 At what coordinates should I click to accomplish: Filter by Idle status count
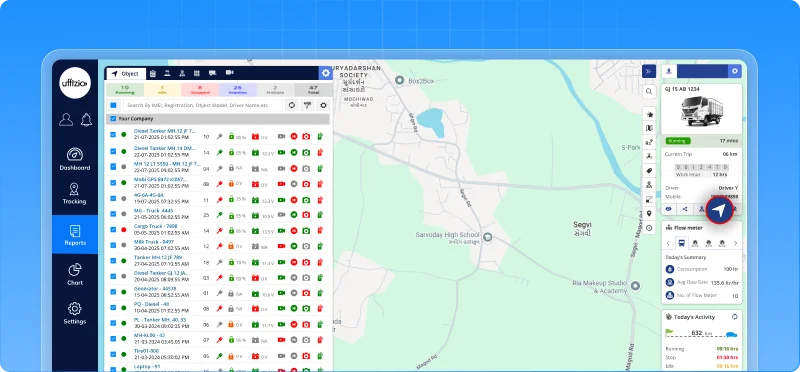coord(162,90)
